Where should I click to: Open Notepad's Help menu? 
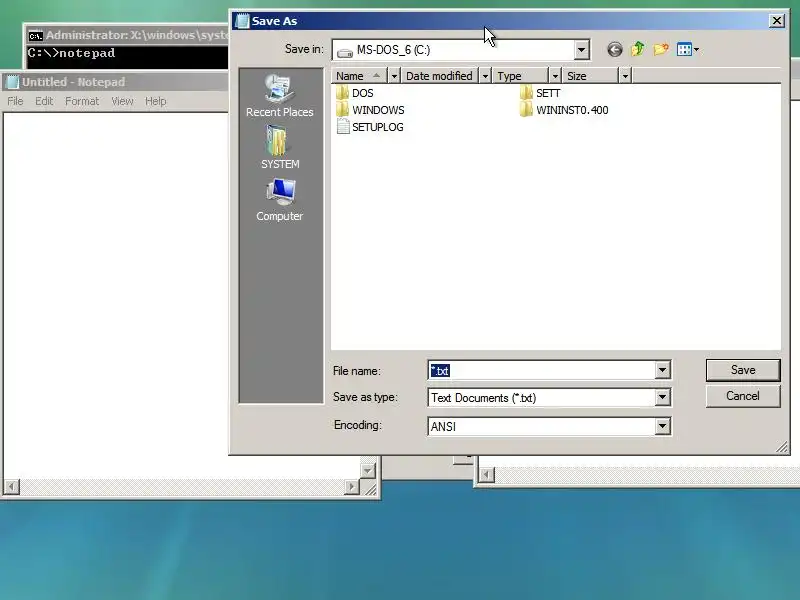(x=156, y=101)
